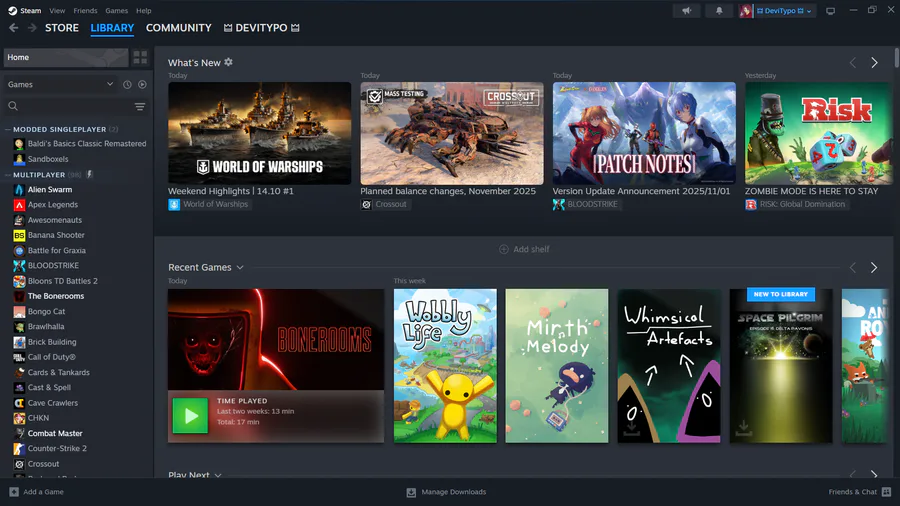Collapse the MODDED SINGLEPLAYER collection
The height and width of the screenshot is (506, 900).
coord(8,130)
